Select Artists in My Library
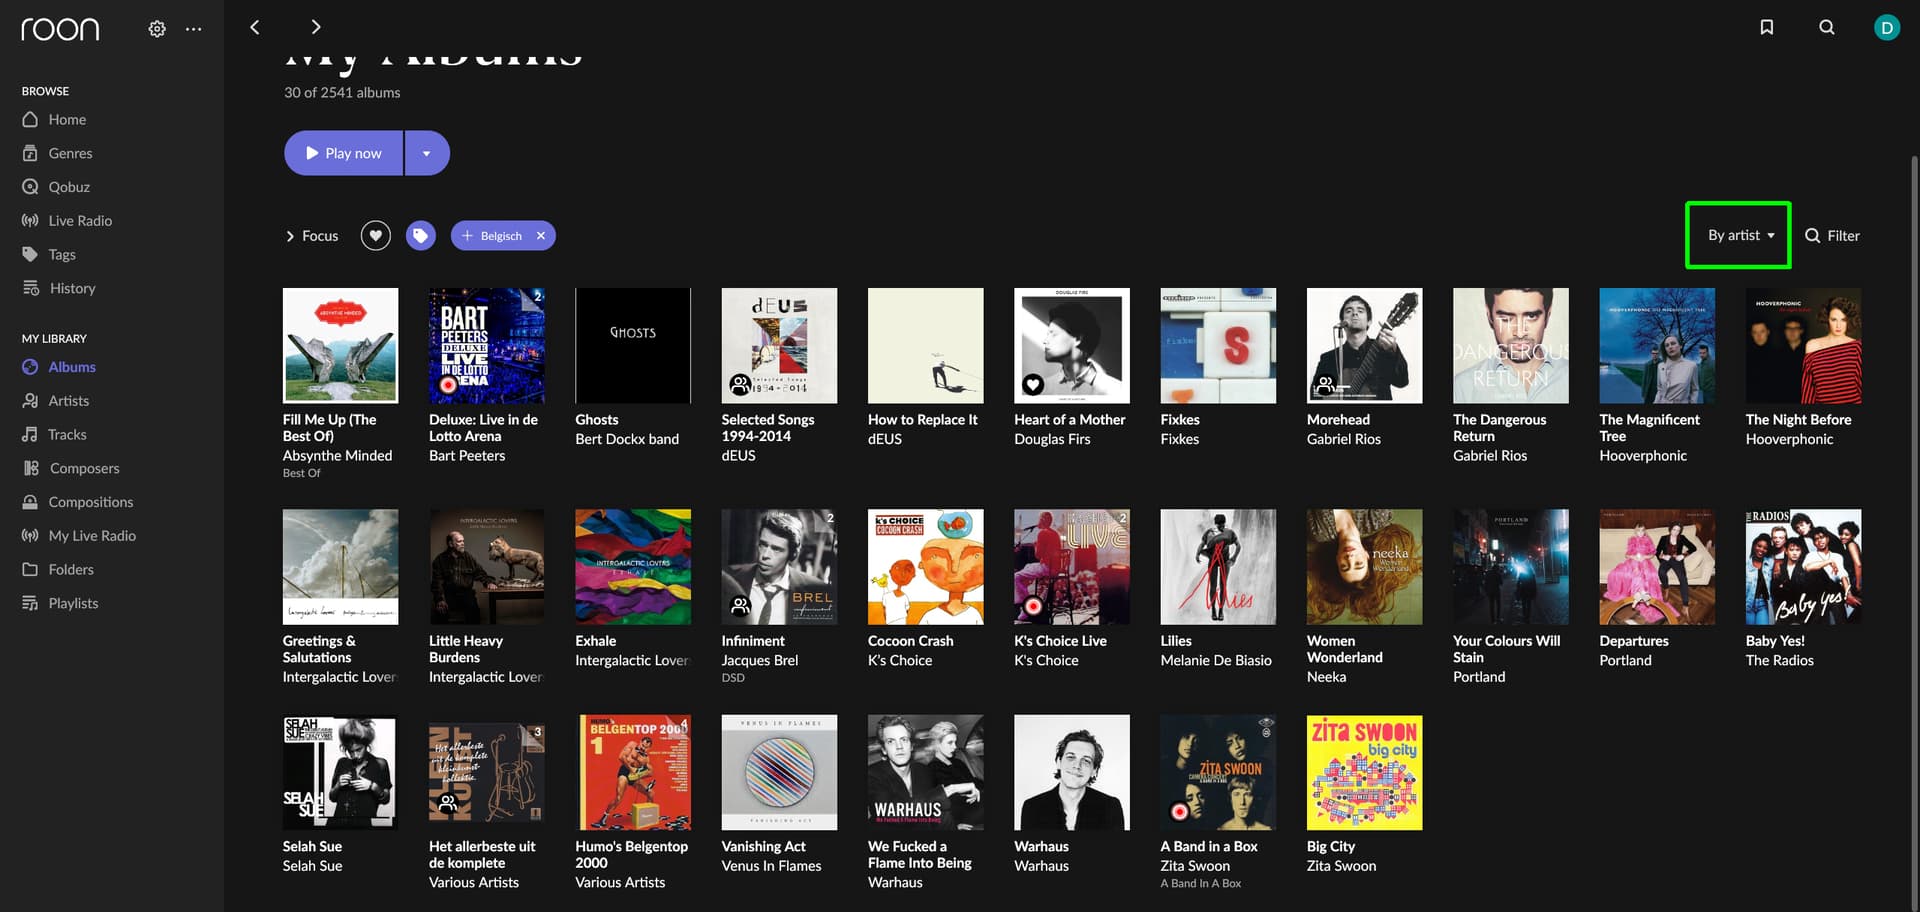This screenshot has width=1920, height=912. click(x=68, y=401)
